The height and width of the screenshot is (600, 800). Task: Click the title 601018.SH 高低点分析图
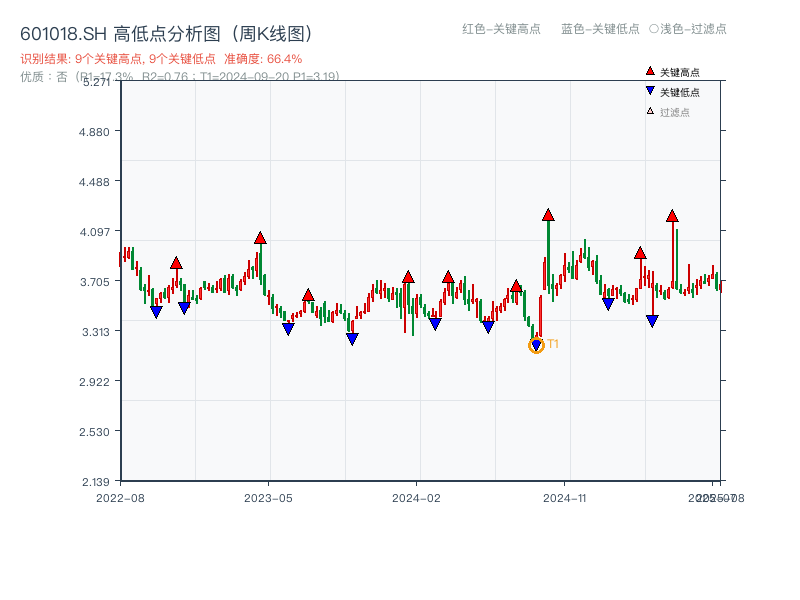click(166, 34)
